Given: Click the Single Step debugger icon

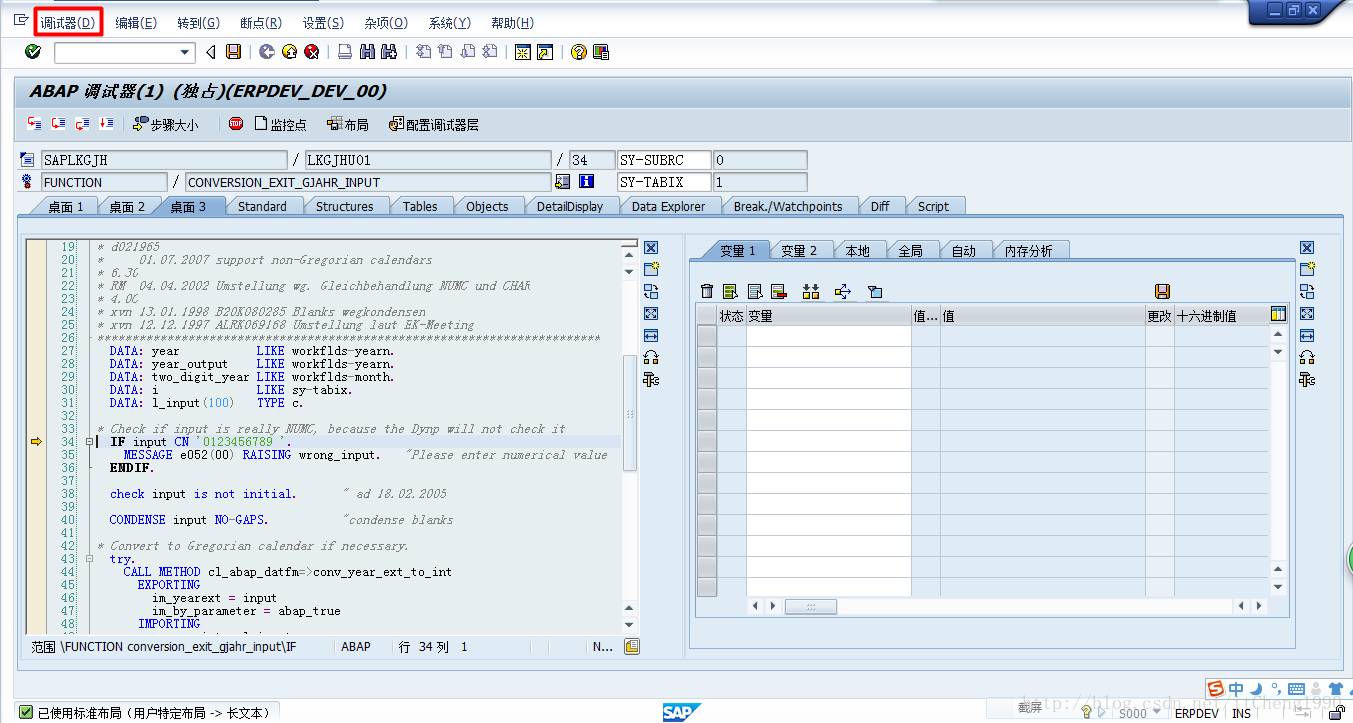Looking at the screenshot, I should 35,124.
